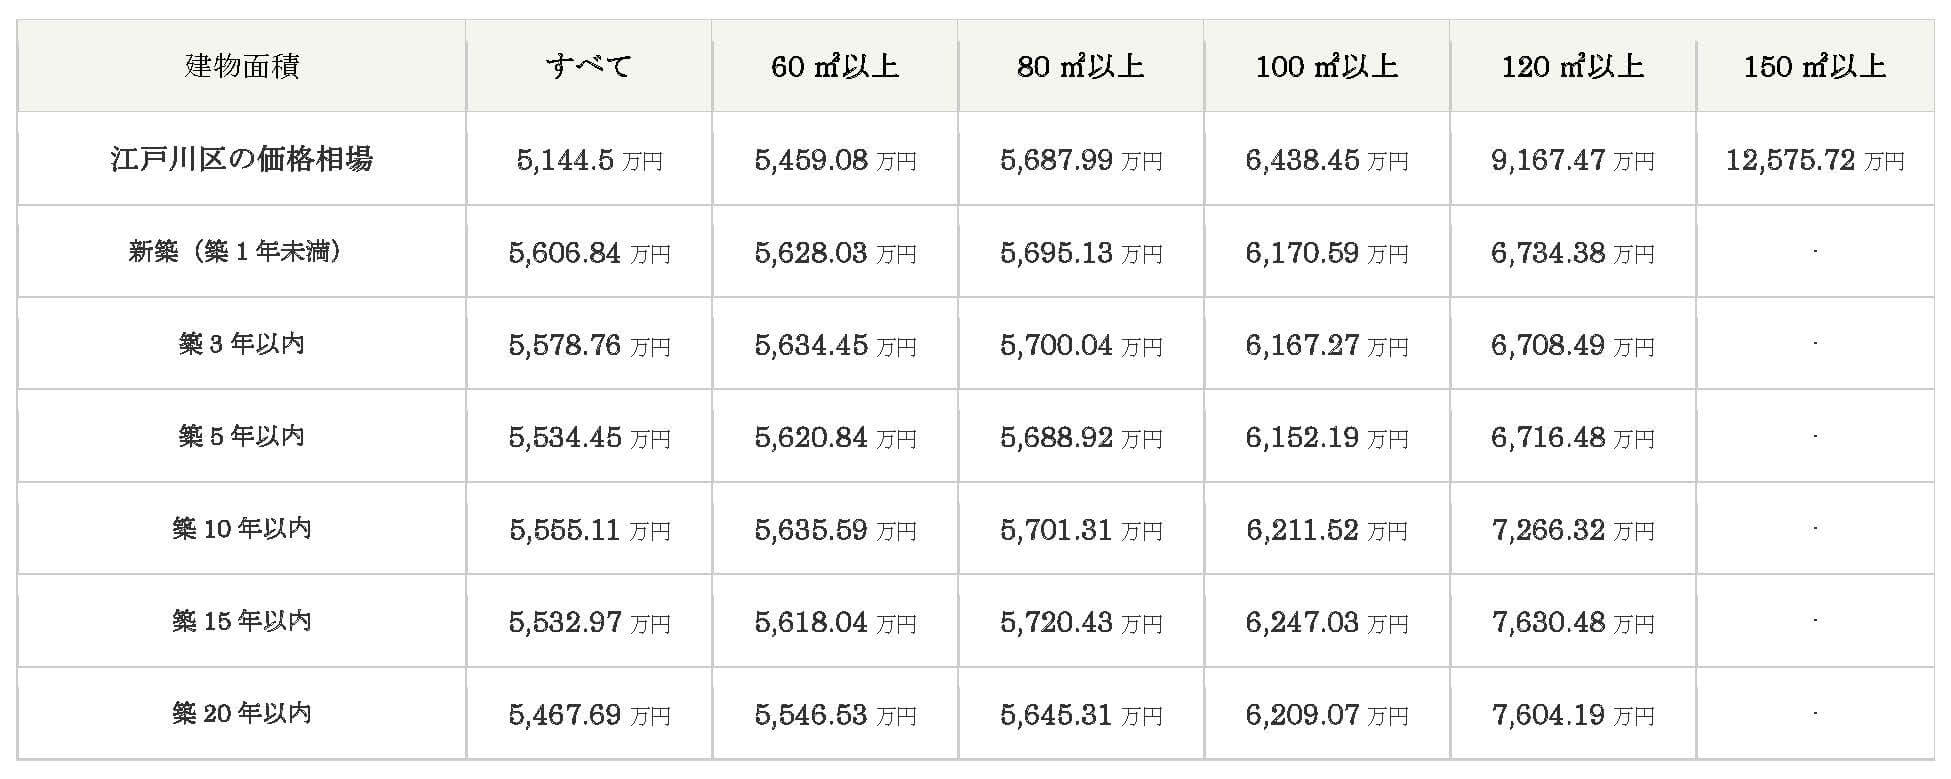Click the 築5年以内 row label

[x=241, y=436]
